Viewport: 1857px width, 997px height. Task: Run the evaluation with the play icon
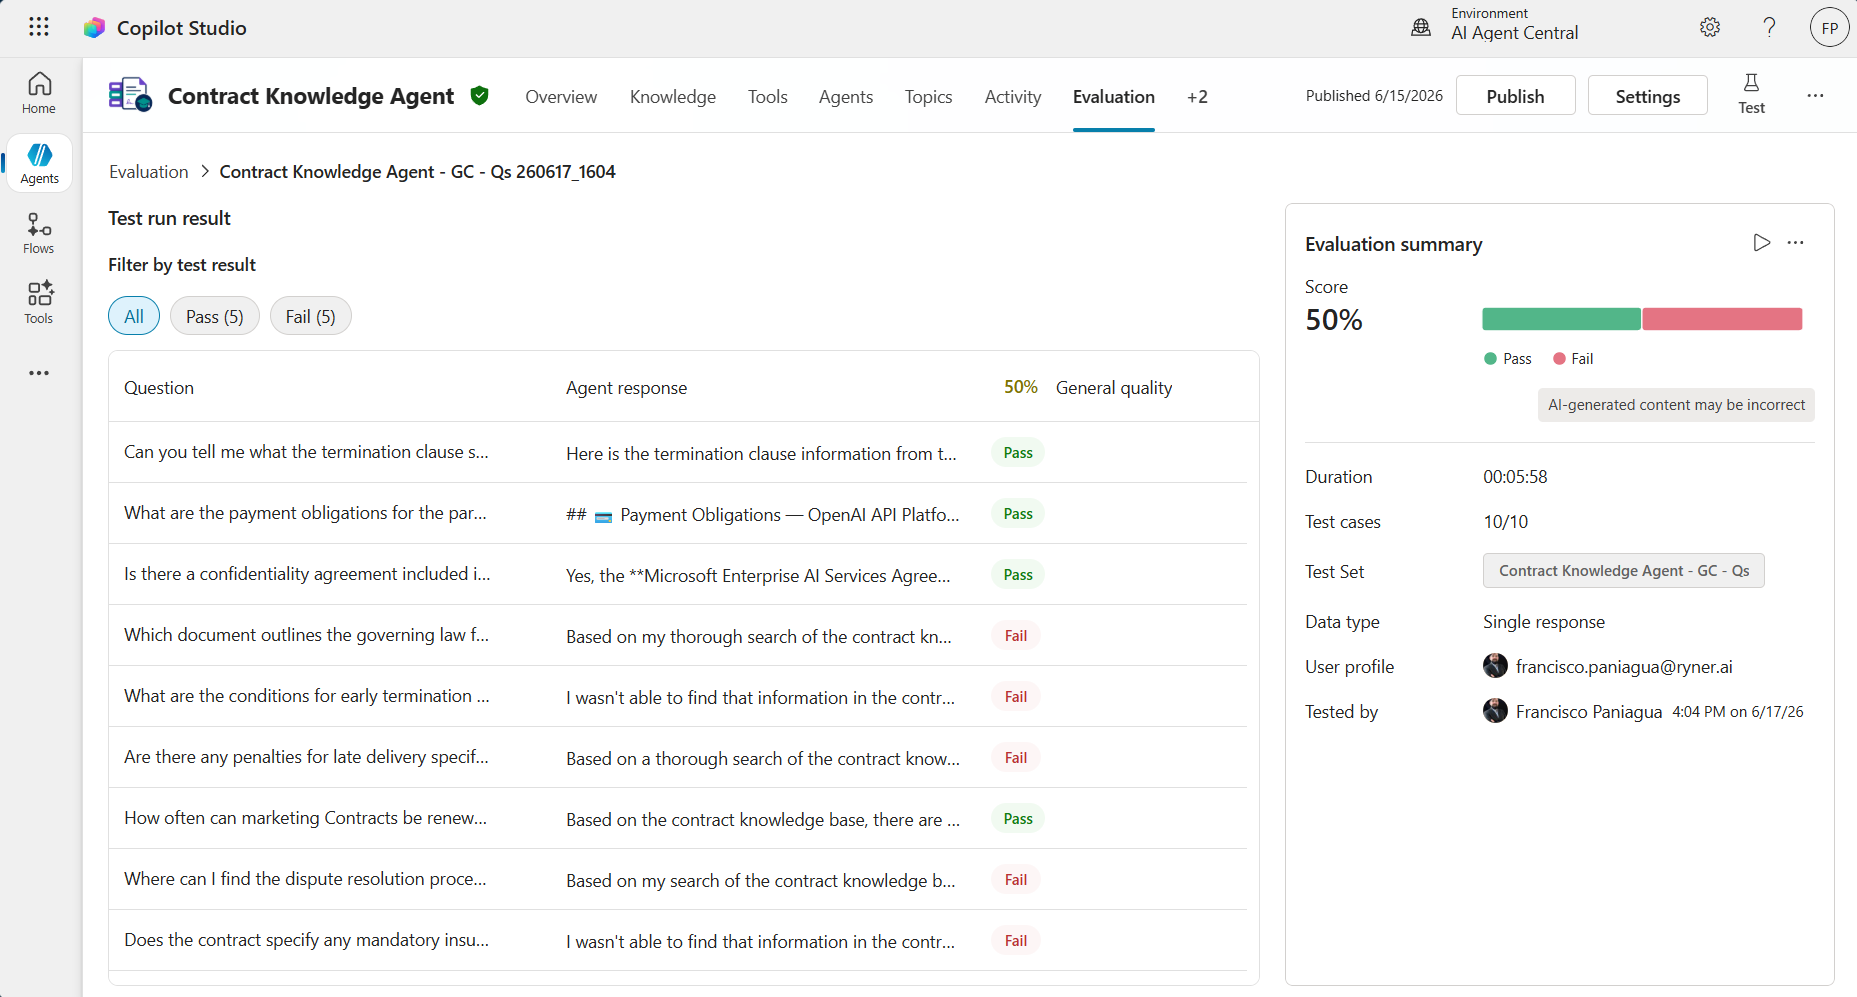[x=1762, y=243]
